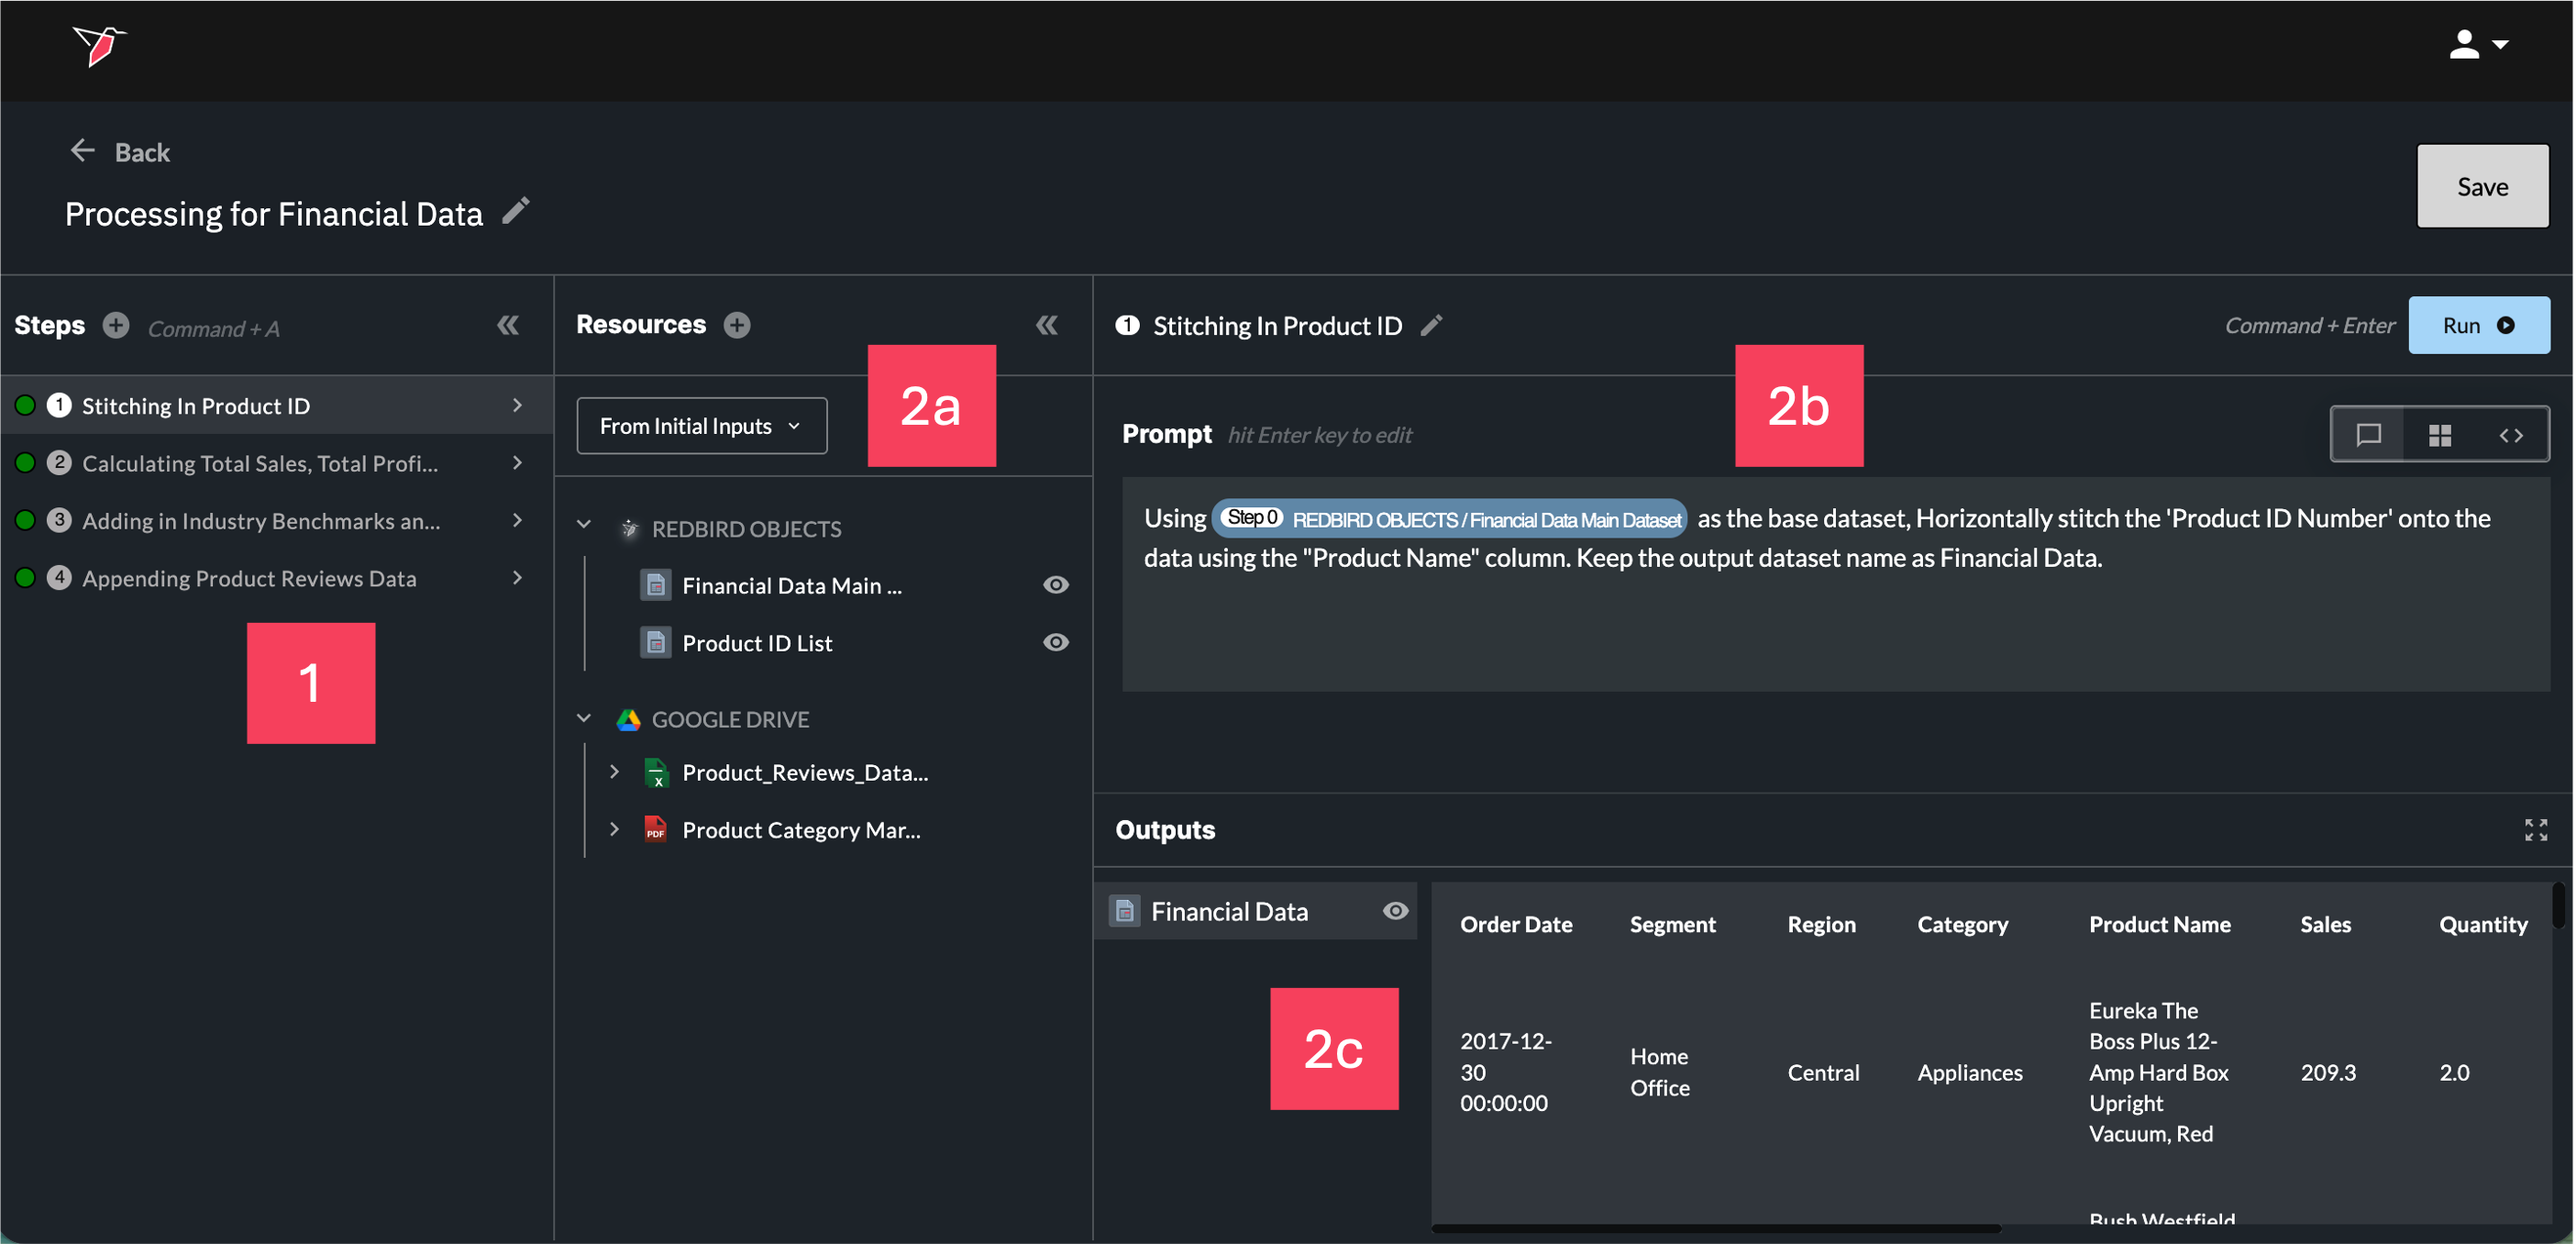Toggle preview of Financial Data output

click(1395, 911)
